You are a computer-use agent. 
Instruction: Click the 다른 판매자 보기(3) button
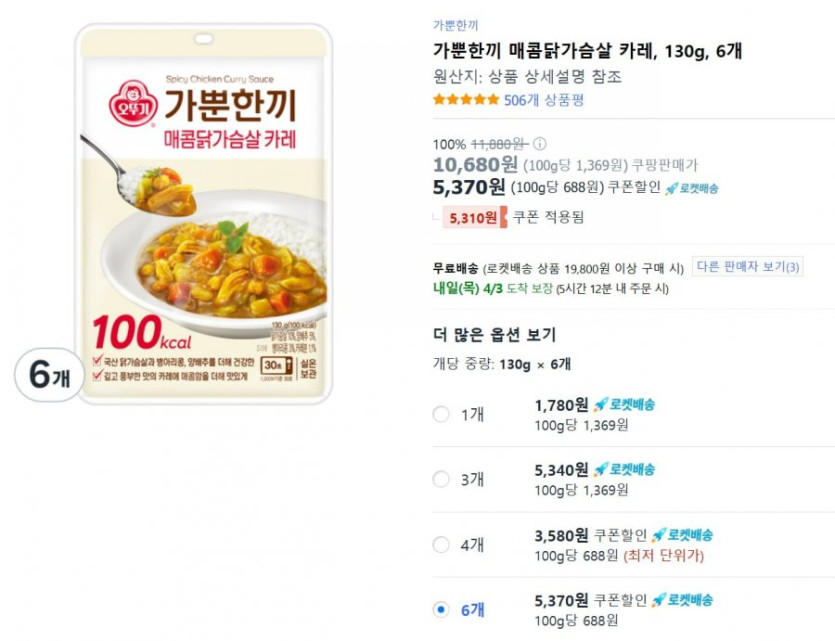coord(749,267)
